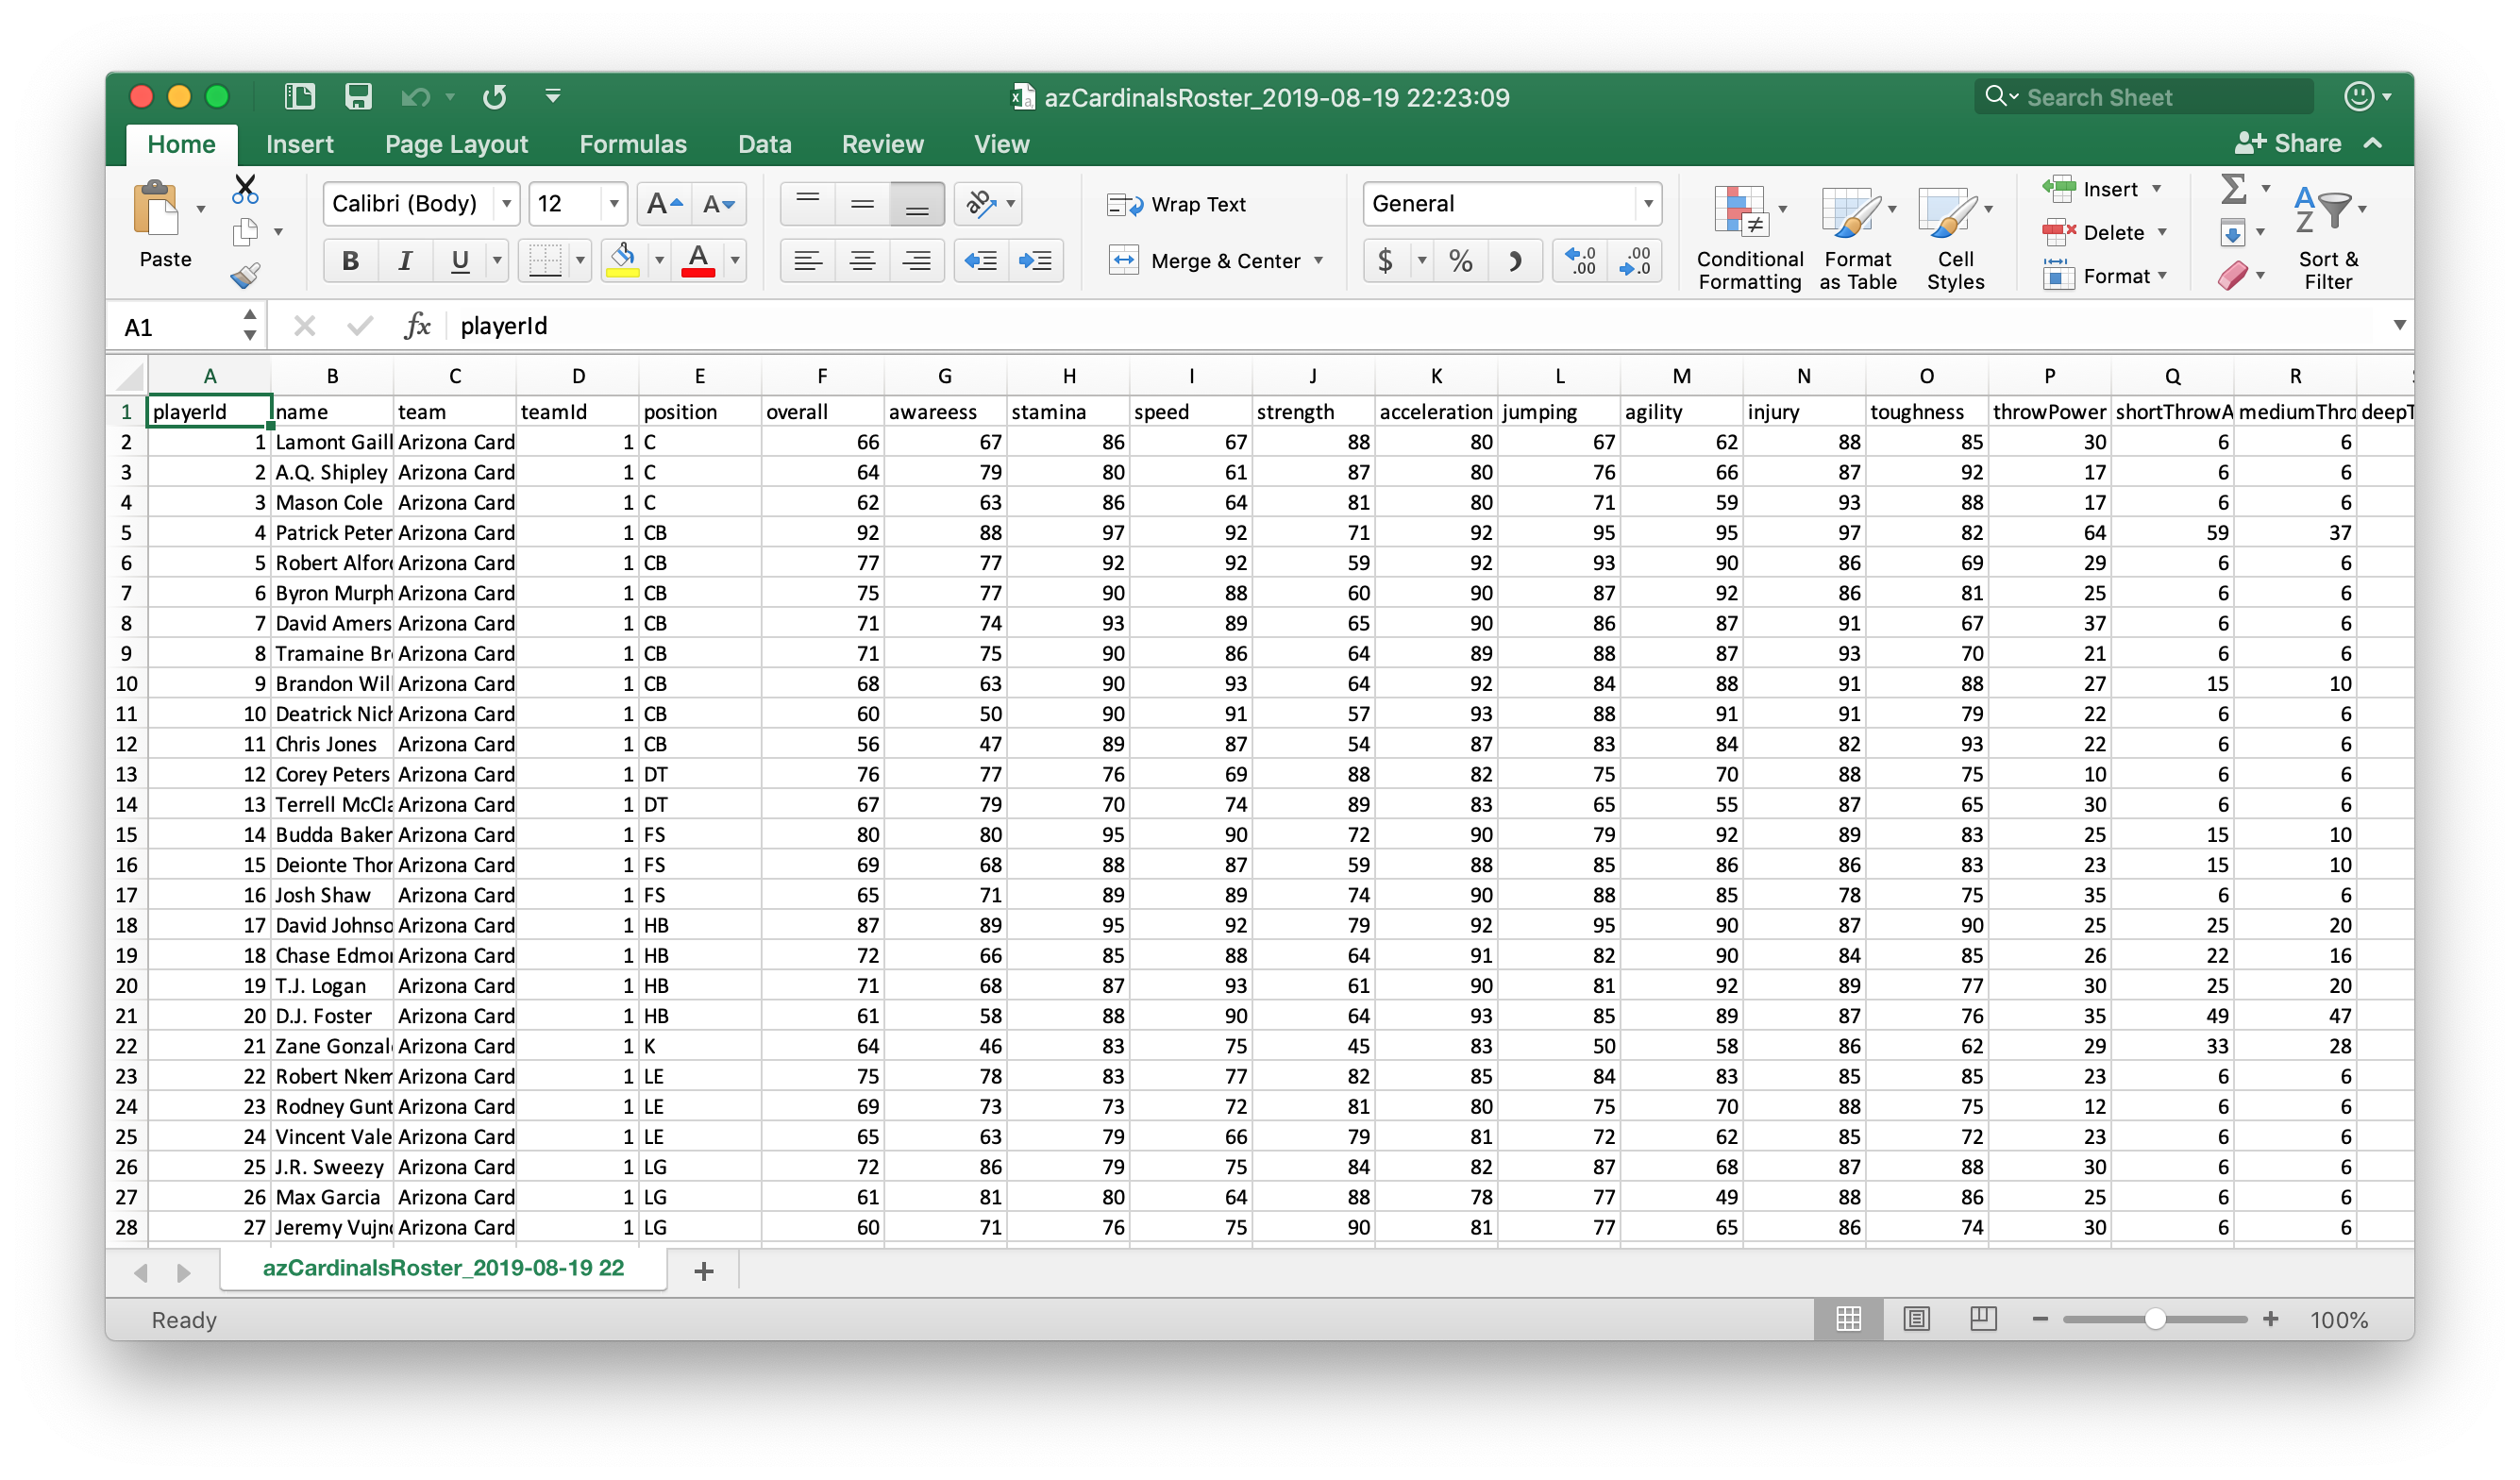This screenshot has width=2520, height=1480.
Task: Open the Calibri font name dropdown
Action: [x=507, y=204]
